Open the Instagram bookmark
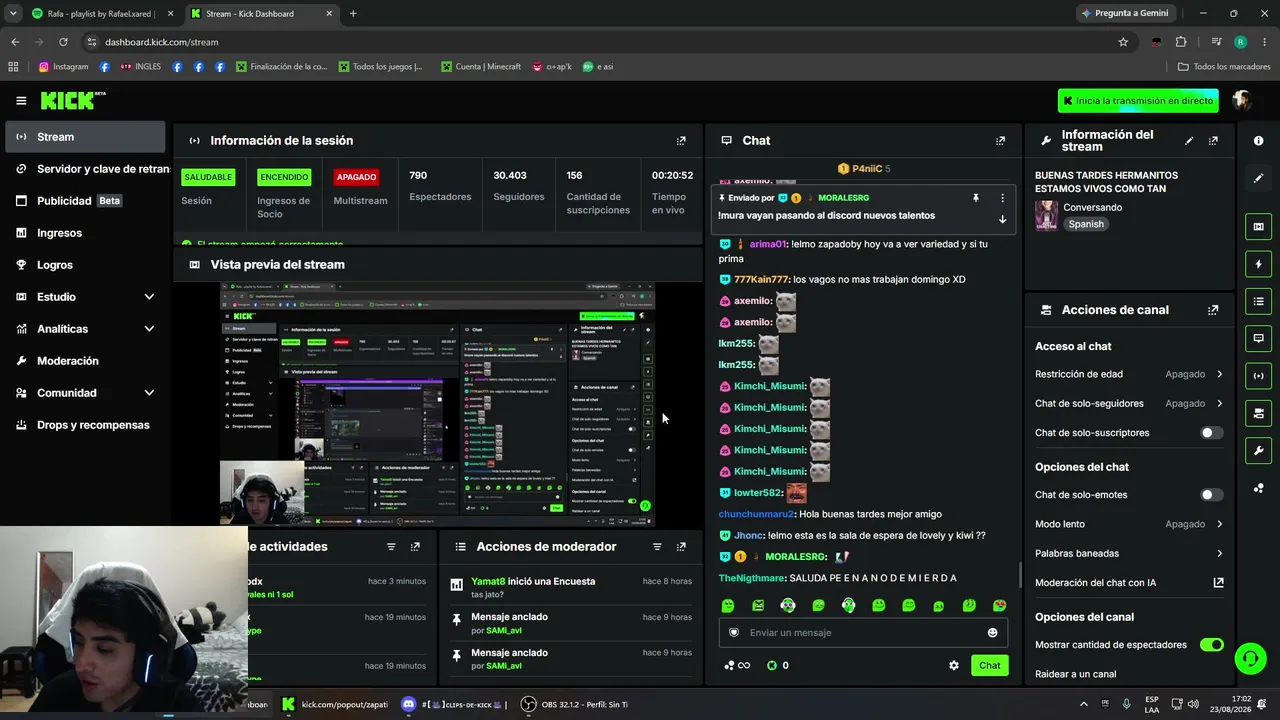 click(63, 67)
